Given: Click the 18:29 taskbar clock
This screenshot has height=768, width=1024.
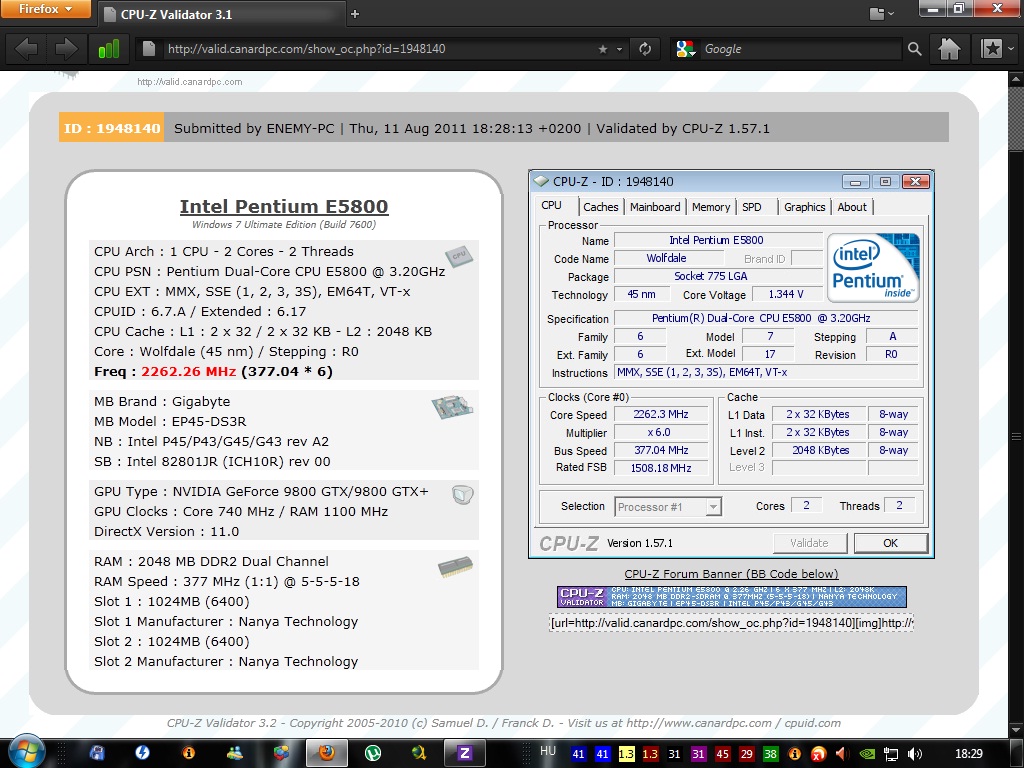Looking at the screenshot, I should click(x=968, y=754).
